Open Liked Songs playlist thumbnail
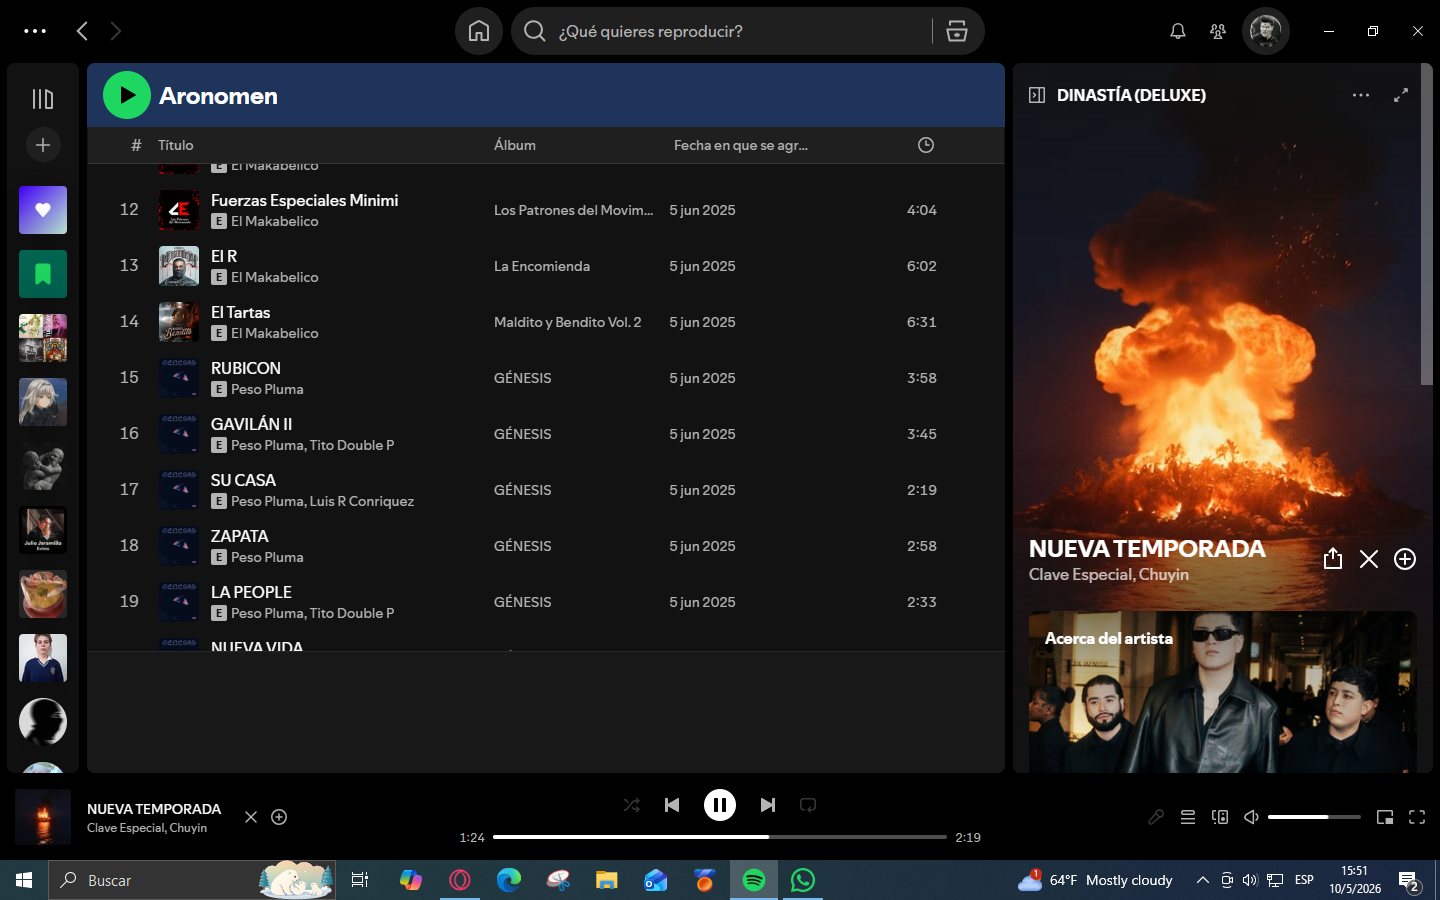 tap(43, 210)
